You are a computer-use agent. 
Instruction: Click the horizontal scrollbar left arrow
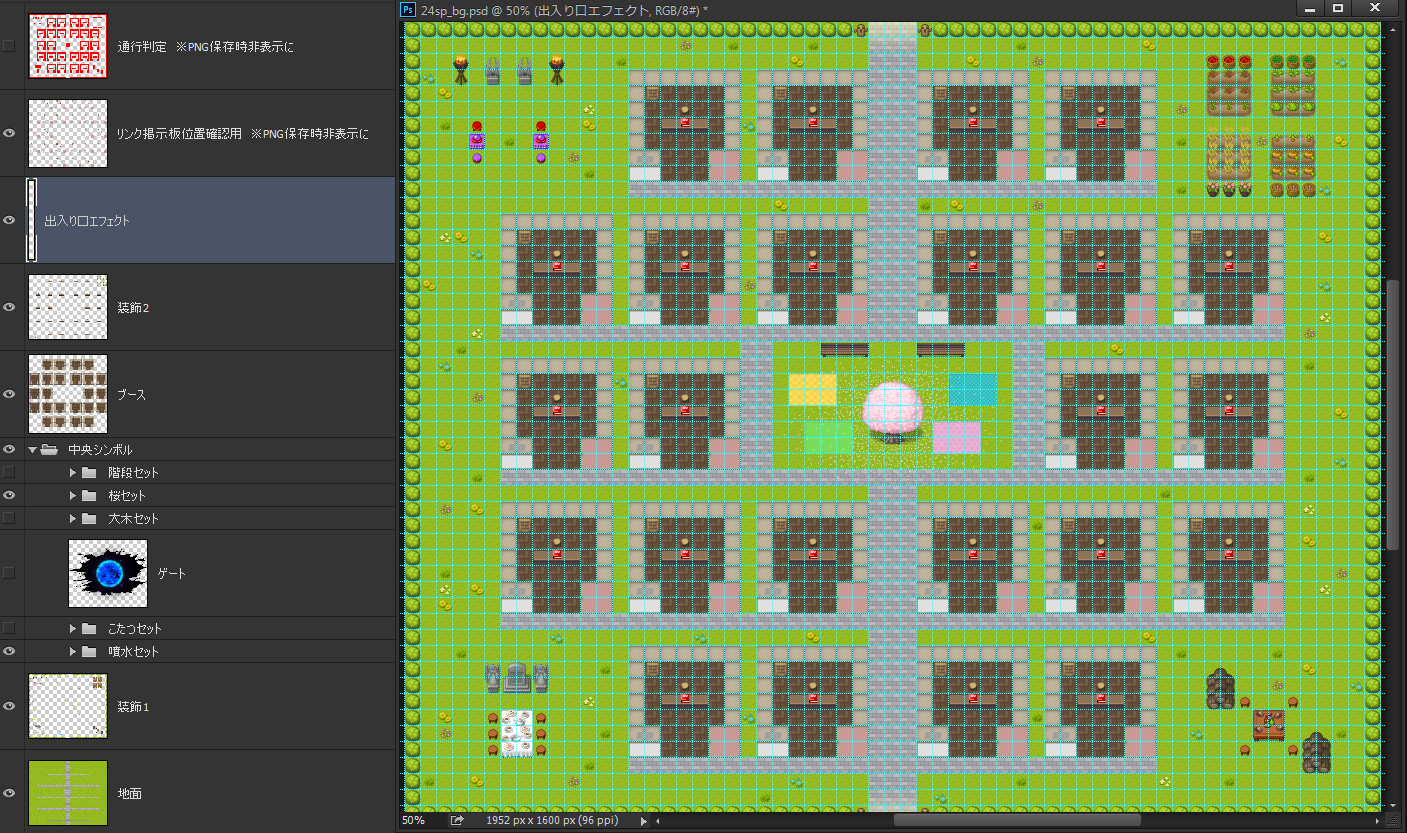659,820
